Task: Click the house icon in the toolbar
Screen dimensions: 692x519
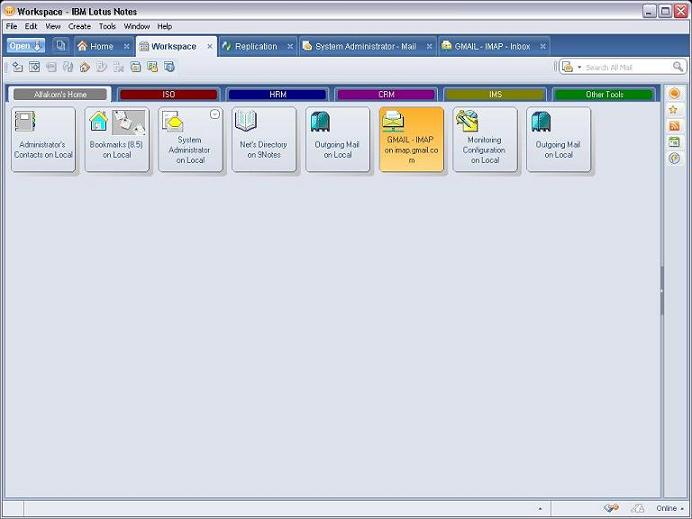Action: coord(85,67)
